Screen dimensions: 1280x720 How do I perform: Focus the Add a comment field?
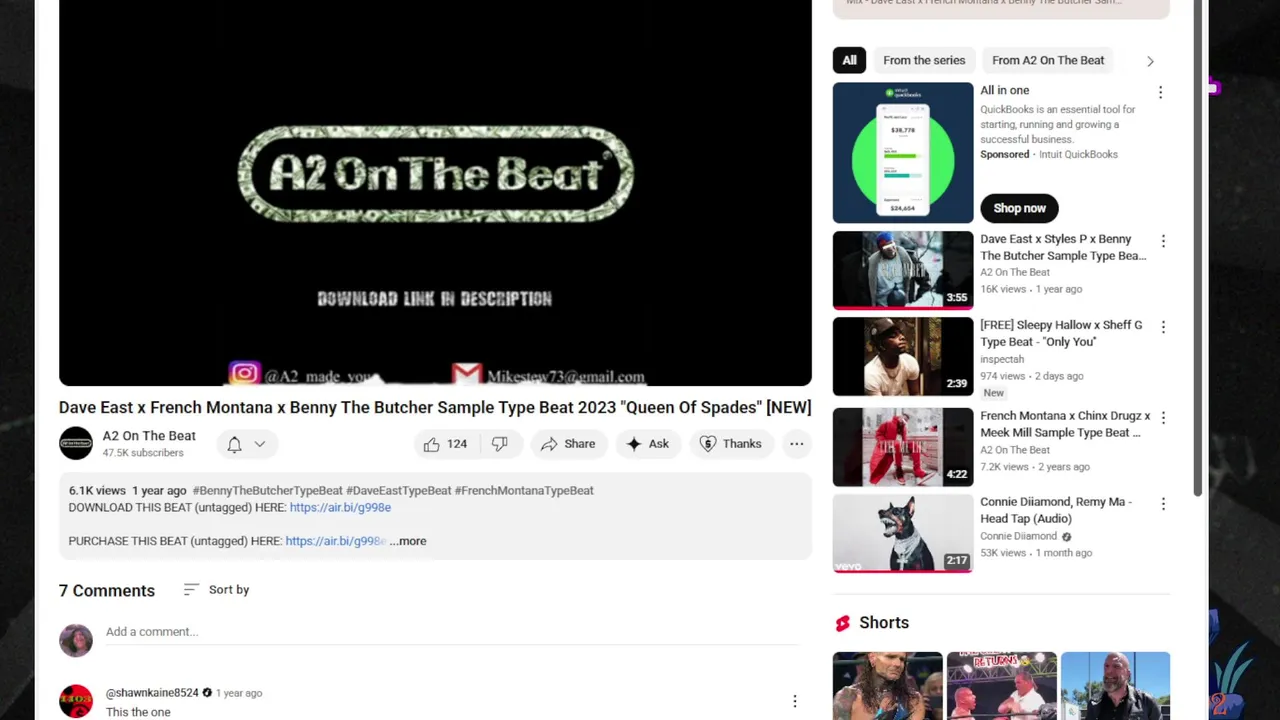point(452,632)
